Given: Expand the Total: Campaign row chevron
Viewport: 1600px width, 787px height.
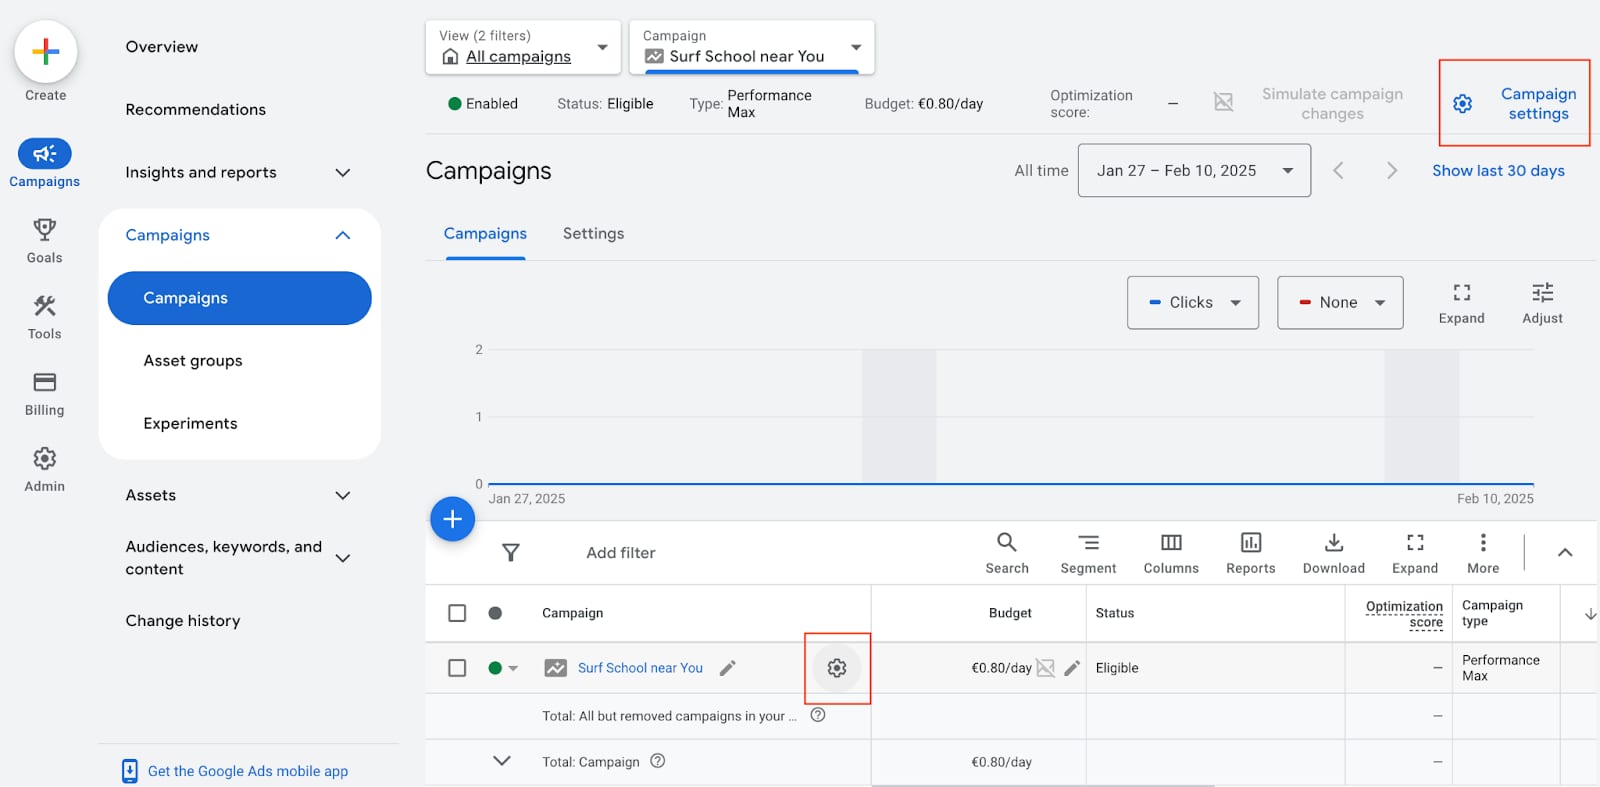Looking at the screenshot, I should [x=502, y=761].
